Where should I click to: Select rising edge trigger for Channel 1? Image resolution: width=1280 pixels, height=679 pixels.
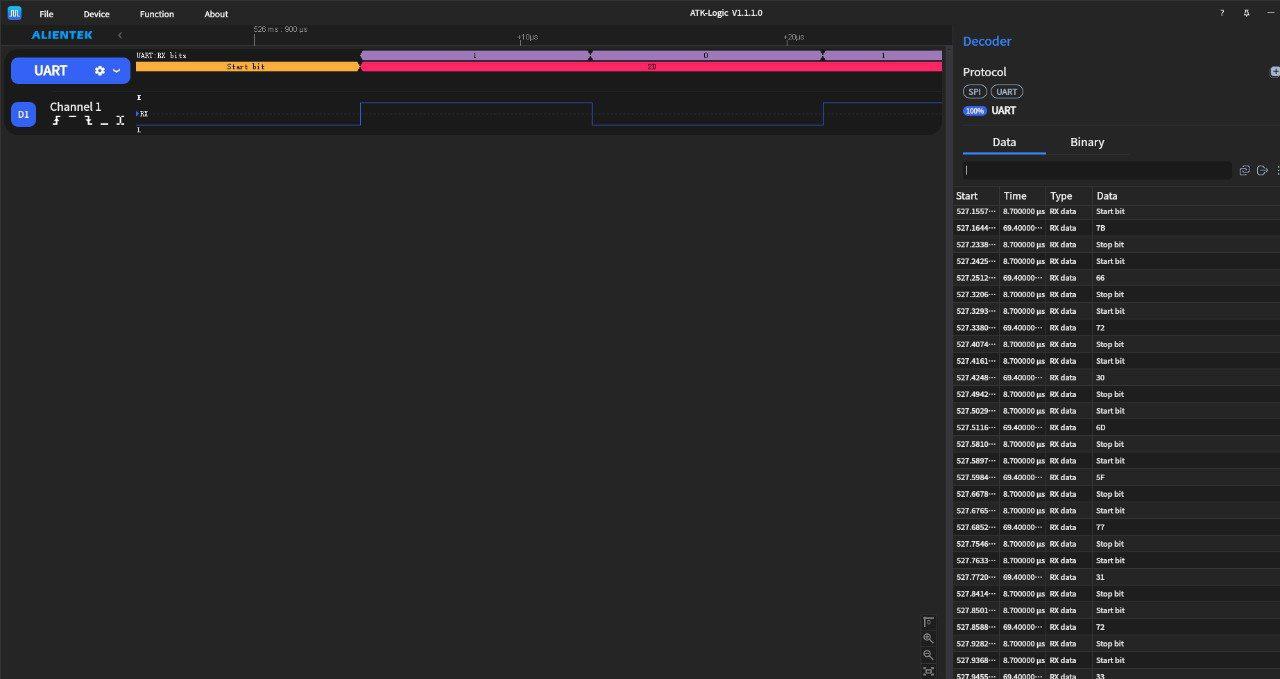pos(57,120)
